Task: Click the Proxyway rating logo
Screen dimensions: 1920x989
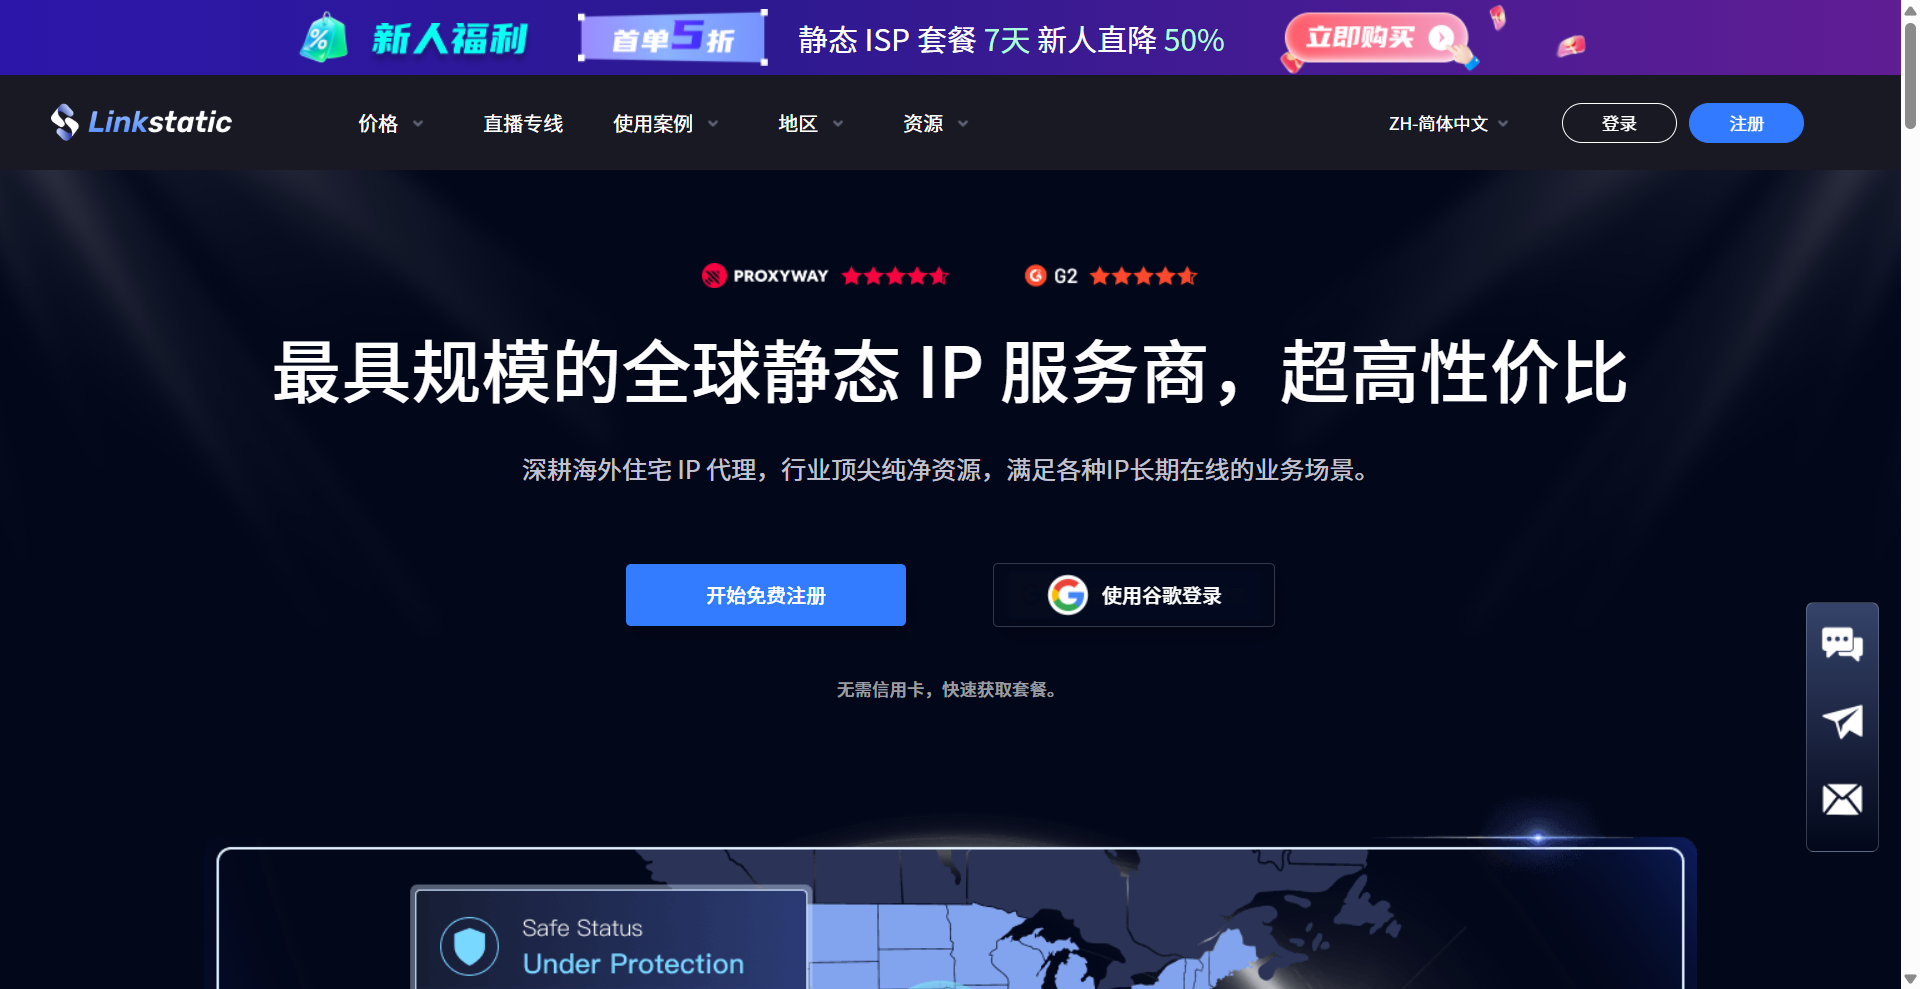Action: point(765,276)
